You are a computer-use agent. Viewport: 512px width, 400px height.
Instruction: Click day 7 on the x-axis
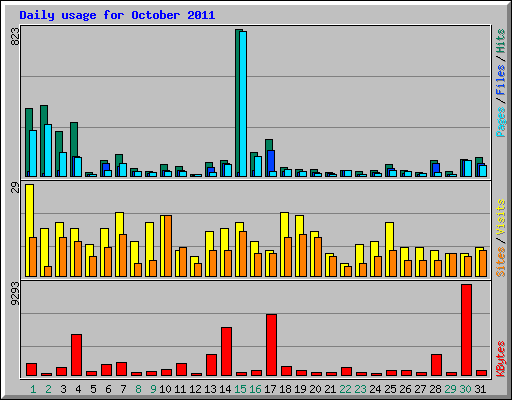tap(123, 389)
